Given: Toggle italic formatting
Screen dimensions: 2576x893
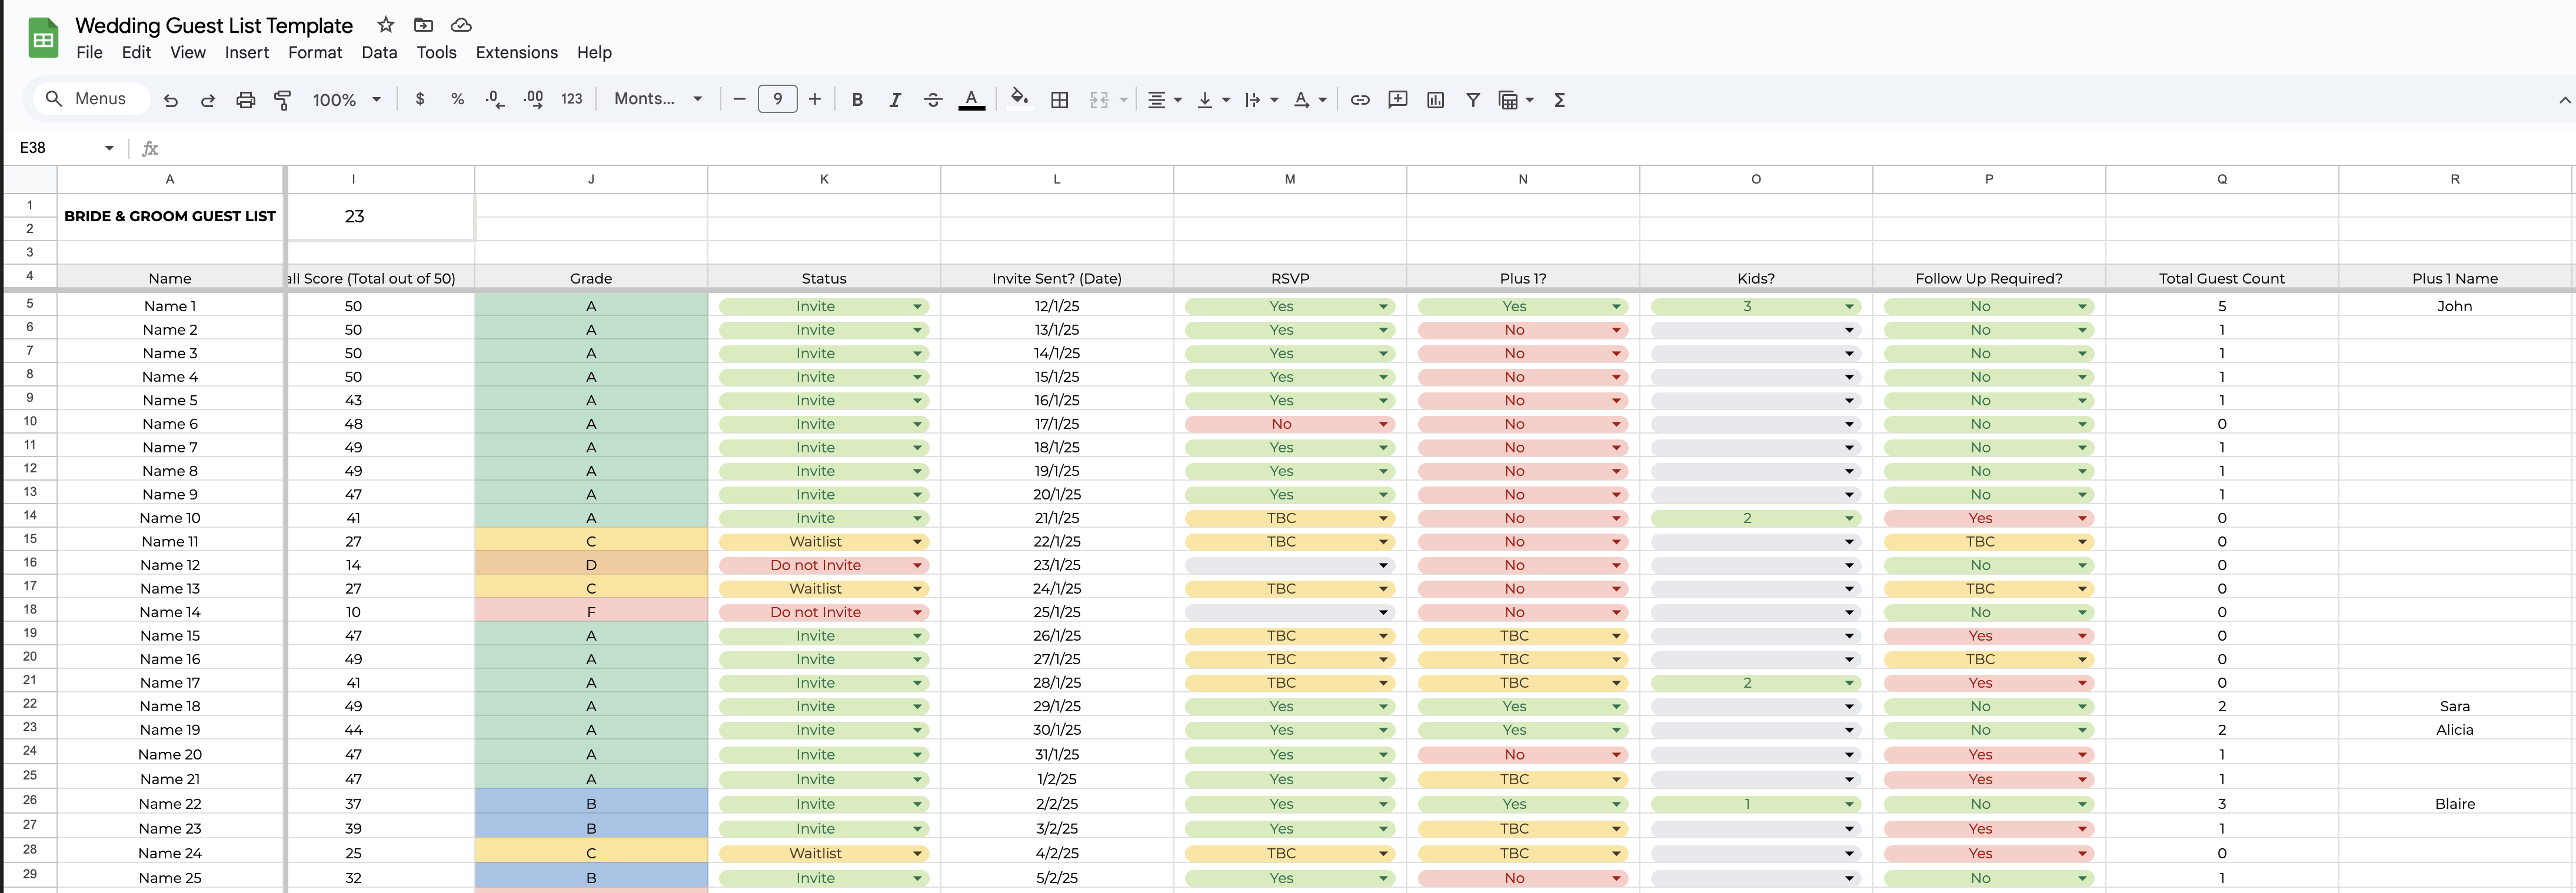Looking at the screenshot, I should tap(895, 99).
